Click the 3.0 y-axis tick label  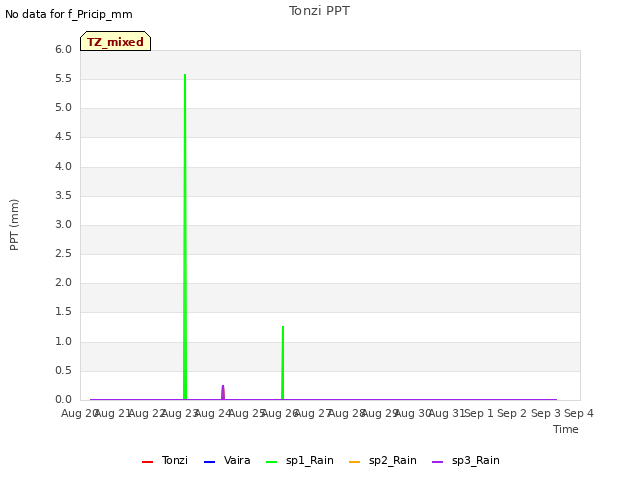click(x=63, y=224)
